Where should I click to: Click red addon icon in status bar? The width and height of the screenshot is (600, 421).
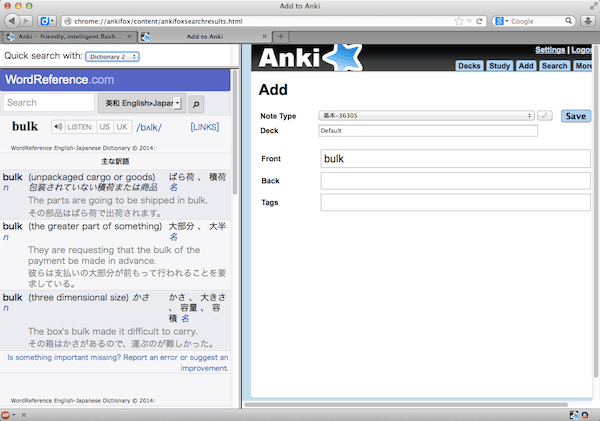click(x=5, y=414)
